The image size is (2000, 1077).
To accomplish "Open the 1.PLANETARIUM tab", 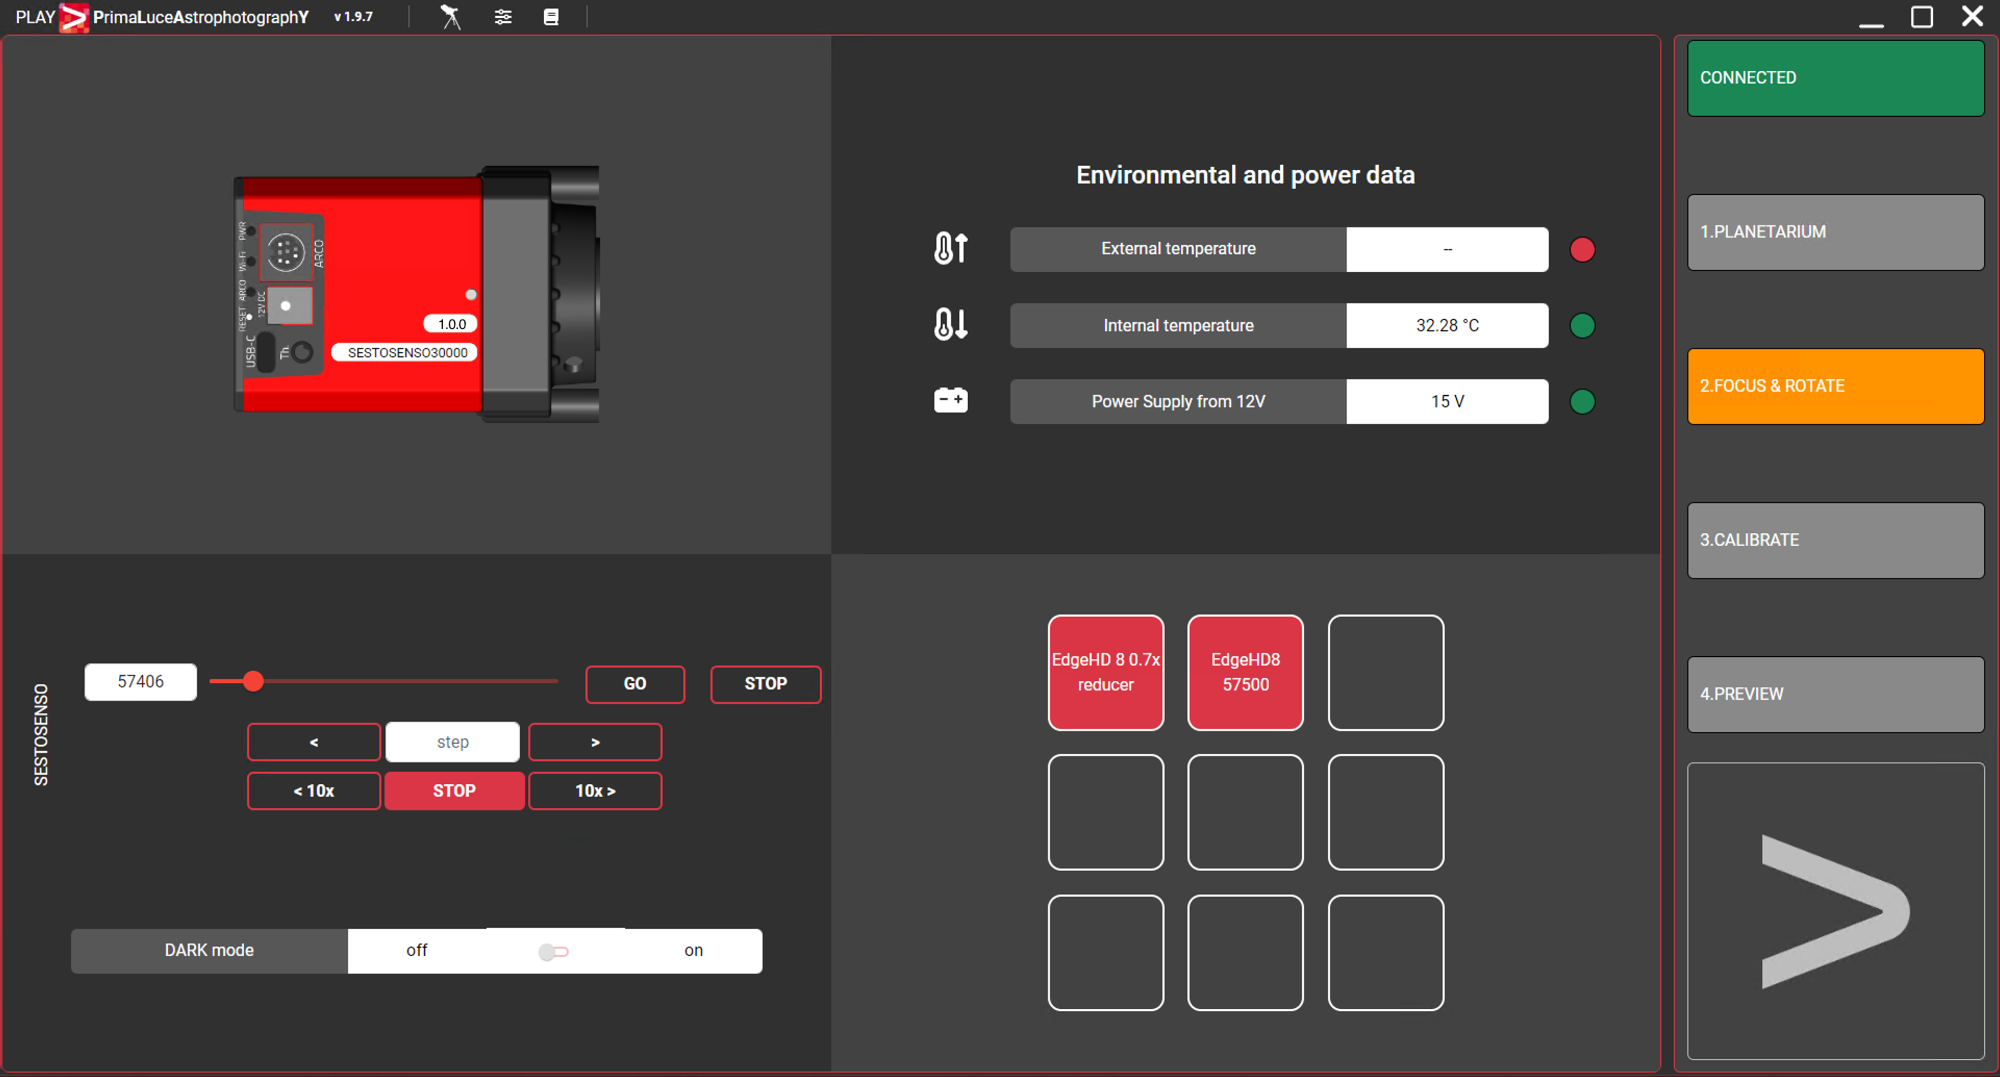I will (1835, 232).
